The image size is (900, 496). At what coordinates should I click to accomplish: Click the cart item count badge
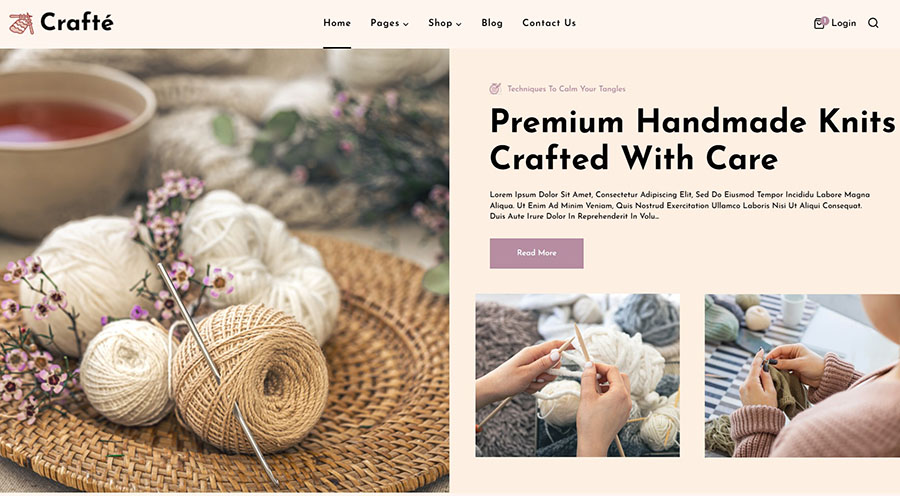pos(825,20)
